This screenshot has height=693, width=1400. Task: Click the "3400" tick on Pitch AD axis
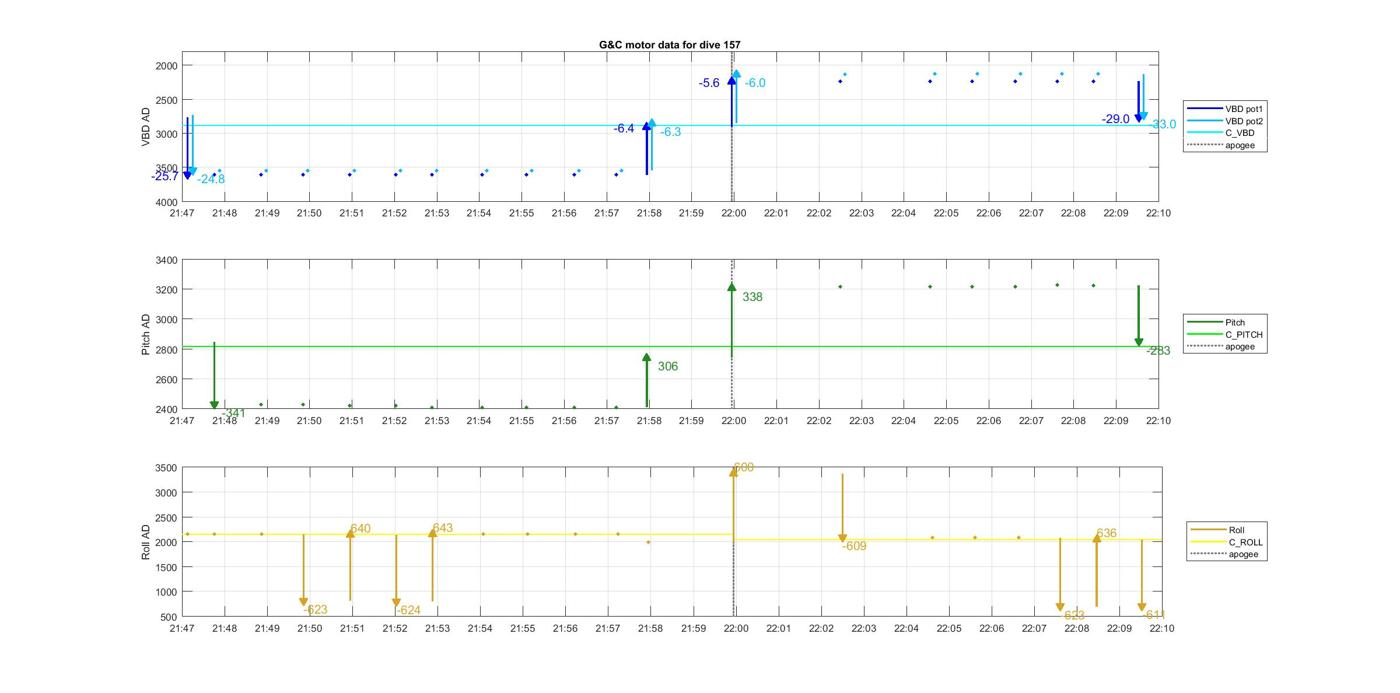(166, 260)
